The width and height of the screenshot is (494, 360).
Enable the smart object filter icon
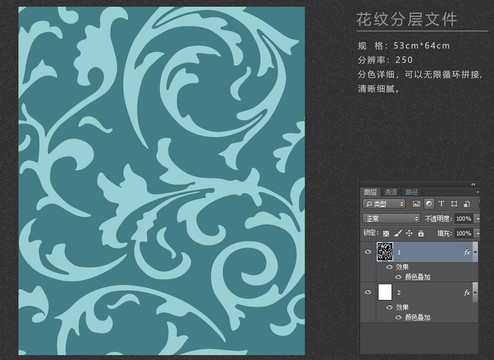pos(467,204)
